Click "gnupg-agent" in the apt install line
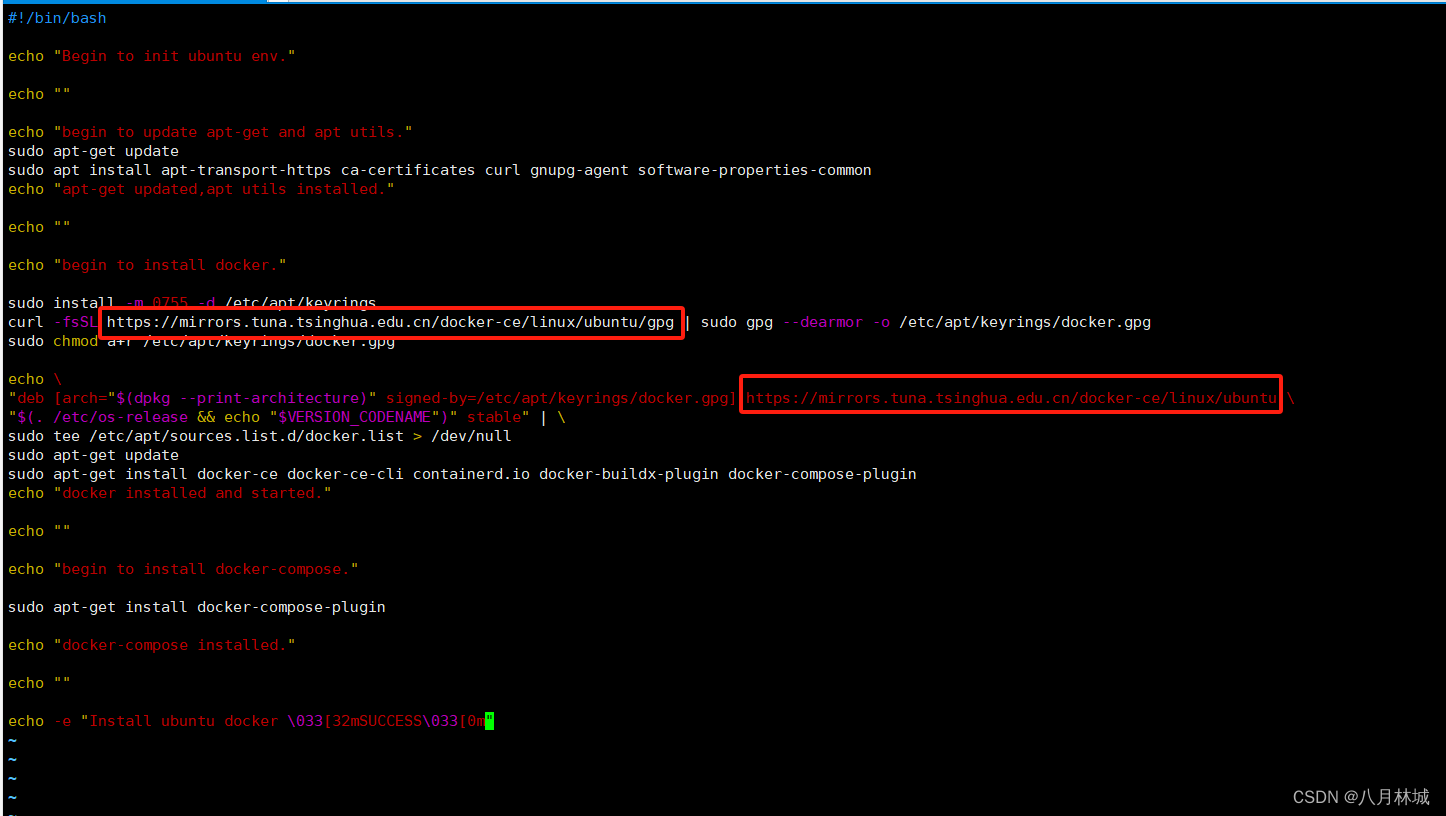The width and height of the screenshot is (1446, 816). [x=579, y=170]
